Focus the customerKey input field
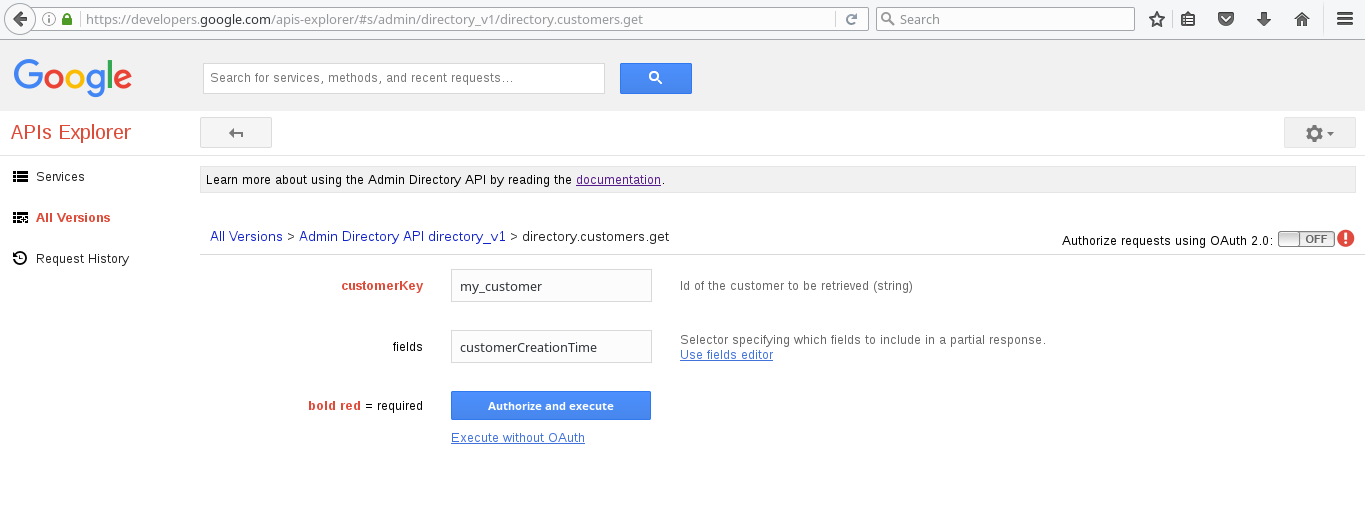This screenshot has width=1365, height=515. [551, 285]
